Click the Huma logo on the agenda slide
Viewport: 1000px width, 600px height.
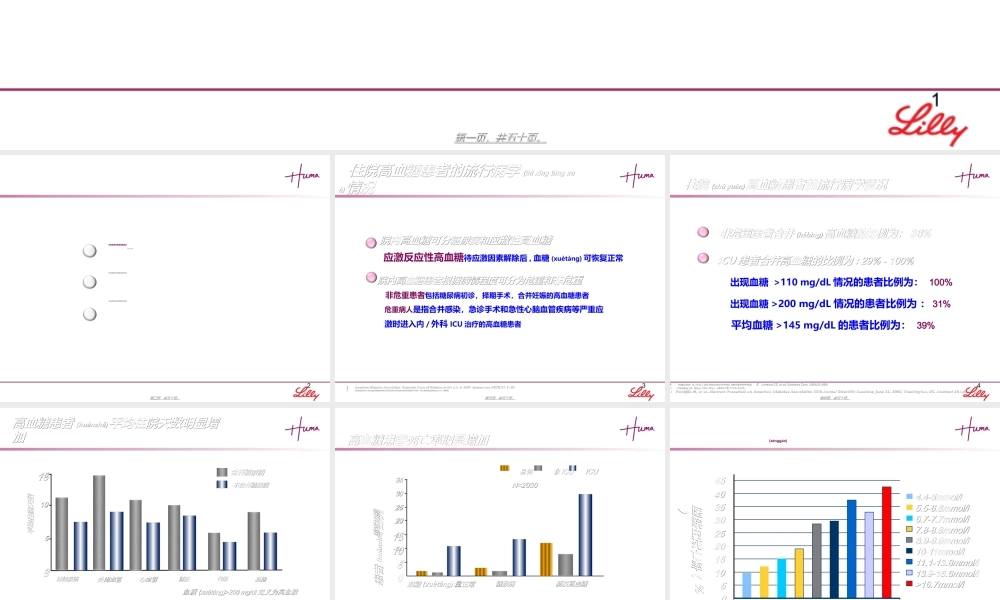303,177
